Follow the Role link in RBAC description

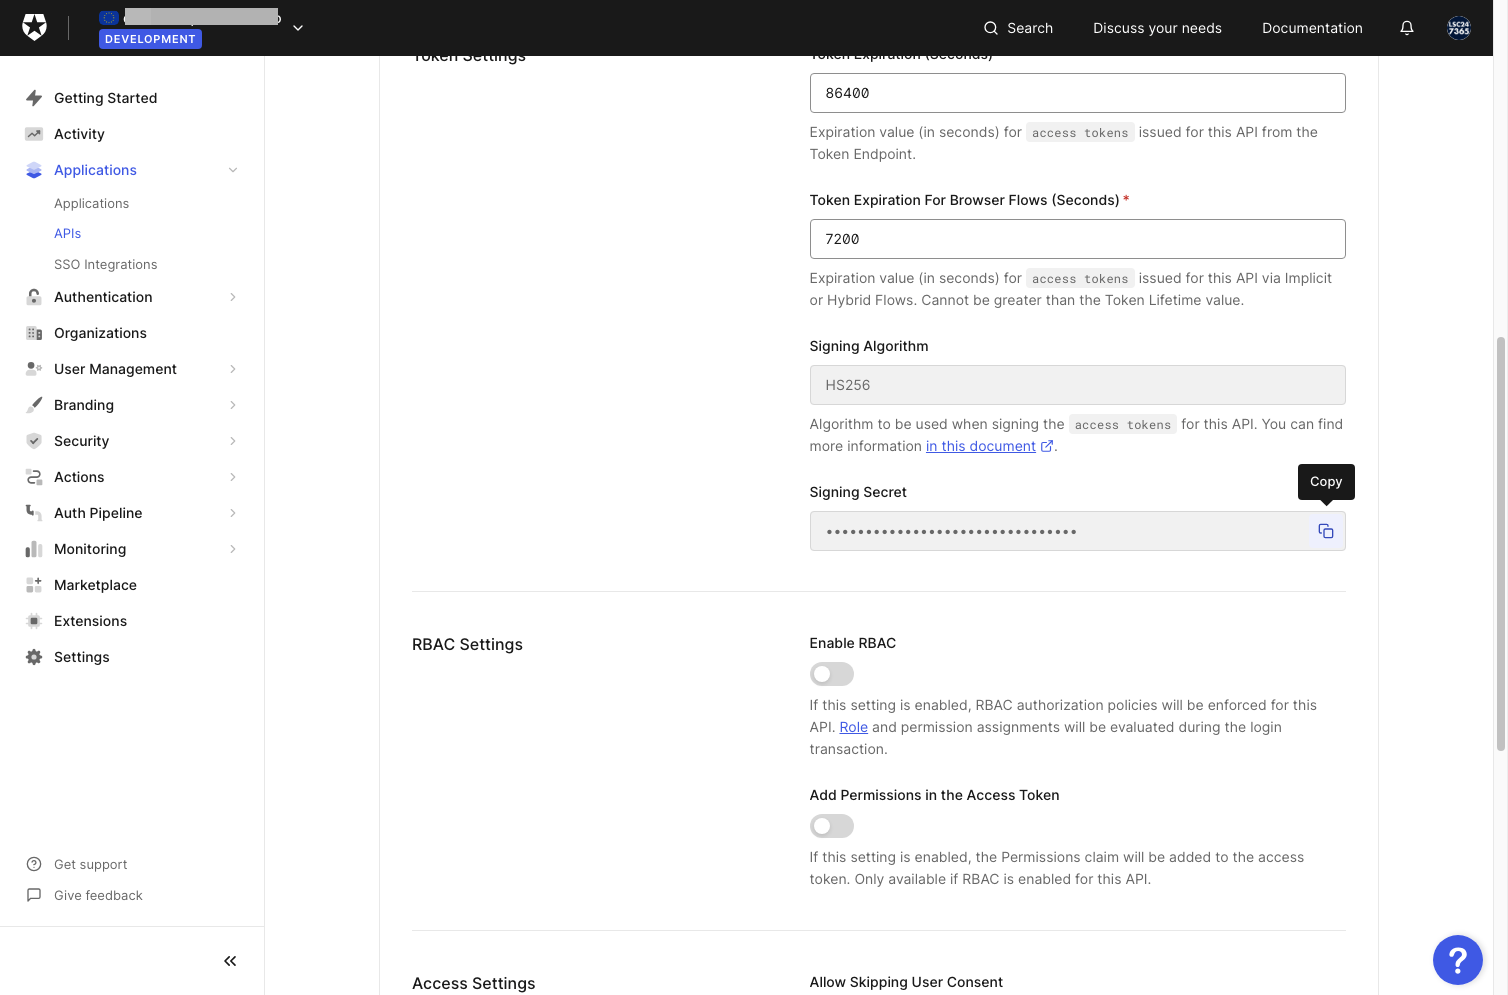pos(854,727)
